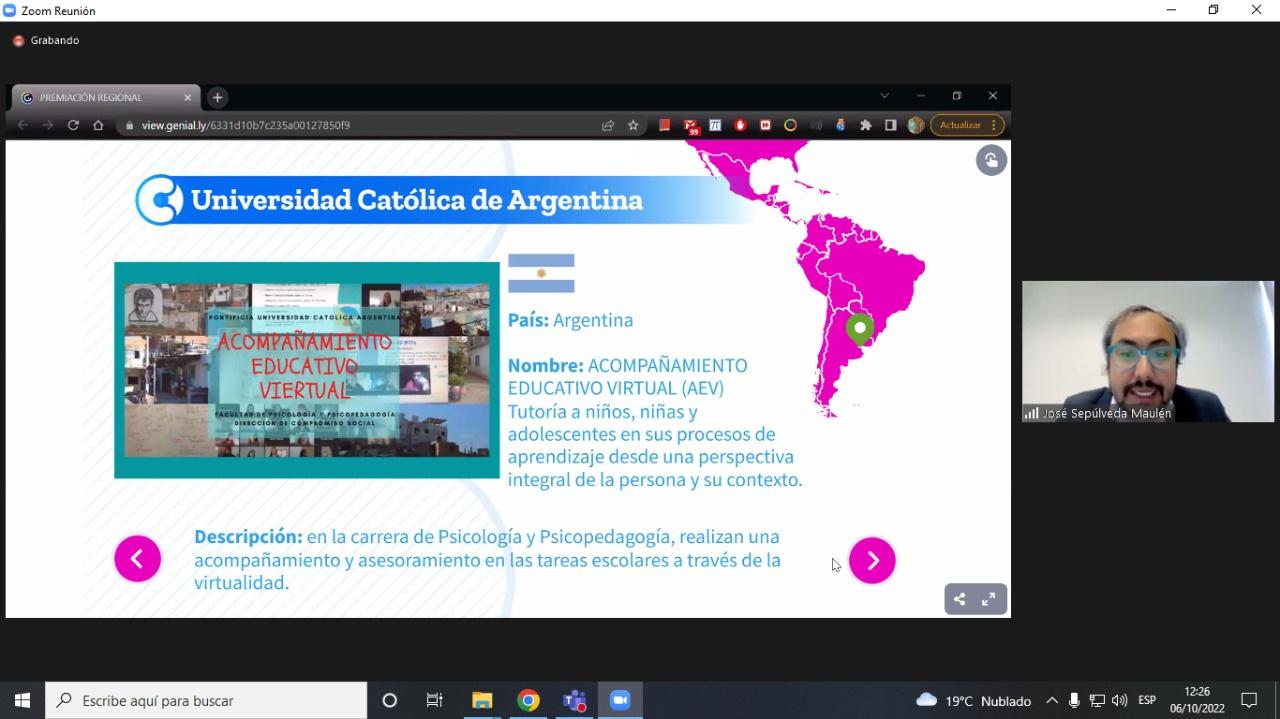1280x719 pixels.
Task: Open a new Chrome tab
Action: pos(217,97)
